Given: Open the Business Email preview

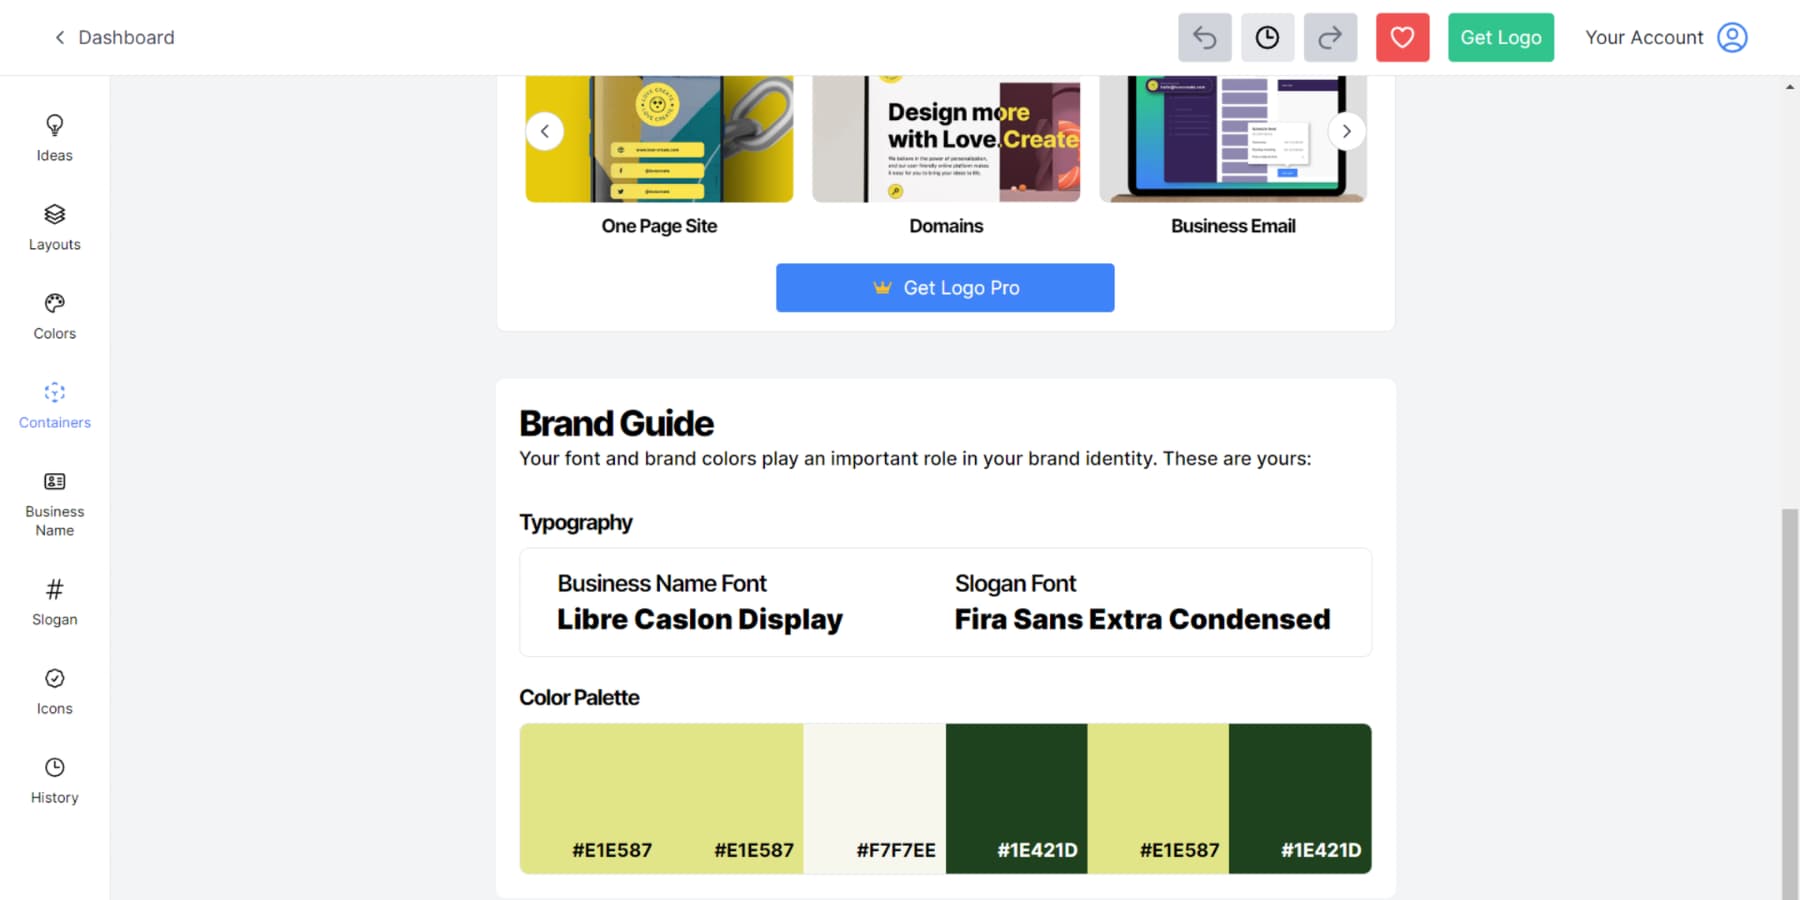Looking at the screenshot, I should tap(1233, 140).
